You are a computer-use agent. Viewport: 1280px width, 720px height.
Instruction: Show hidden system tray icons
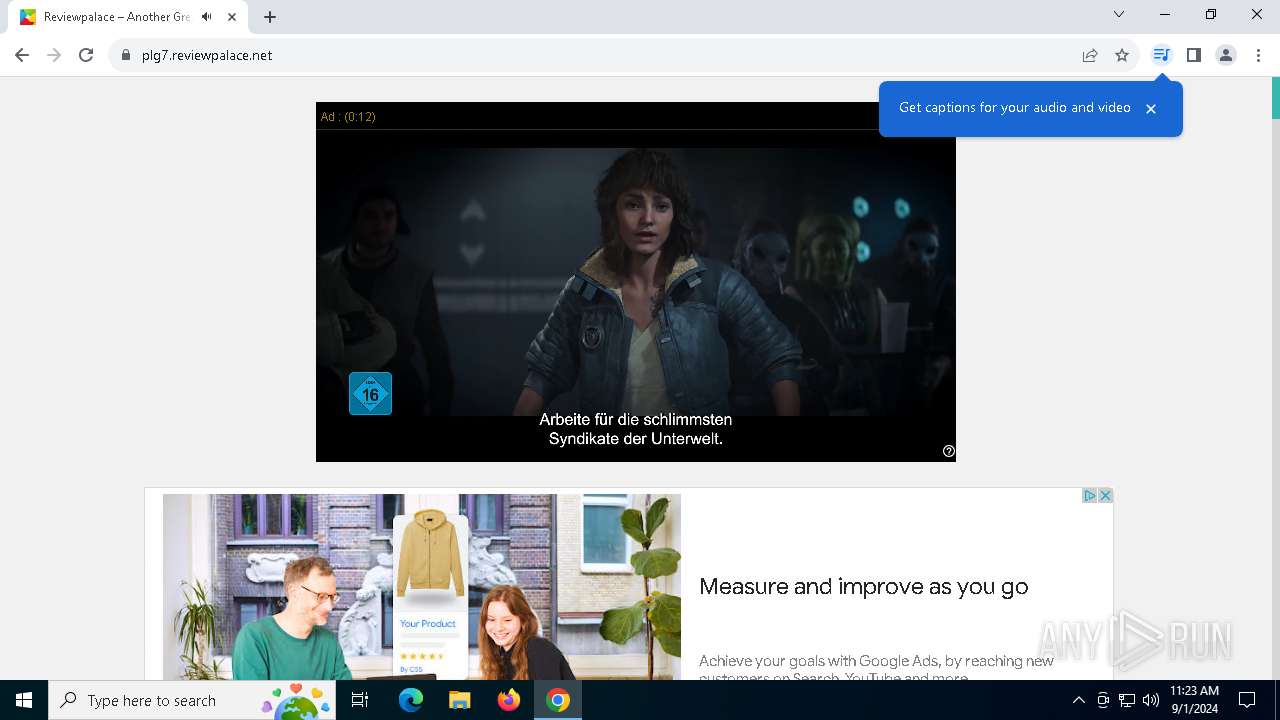[x=1078, y=700]
